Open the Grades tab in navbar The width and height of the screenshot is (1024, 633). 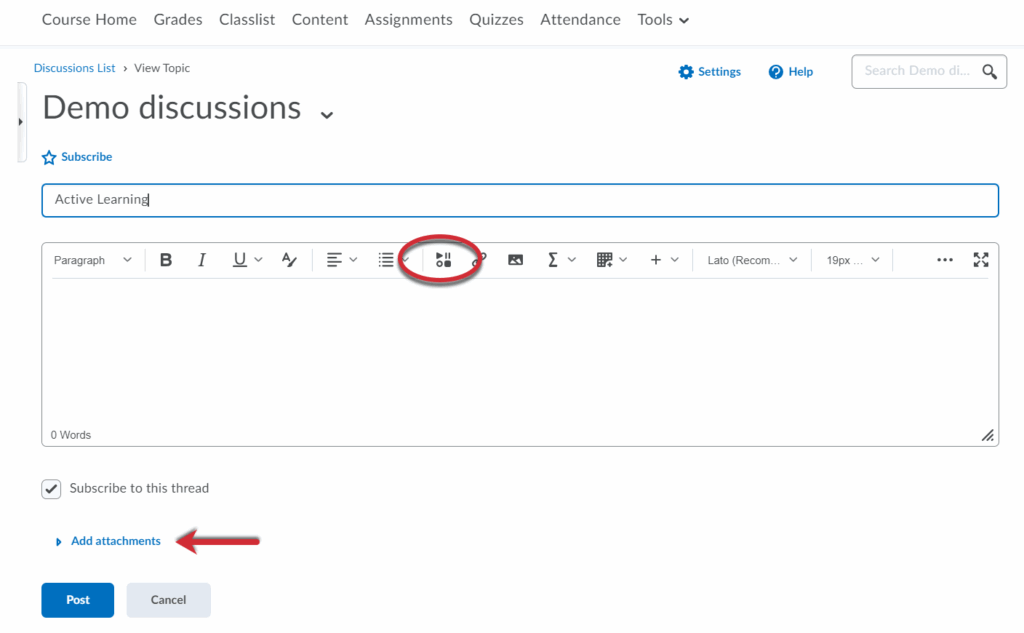pos(178,20)
